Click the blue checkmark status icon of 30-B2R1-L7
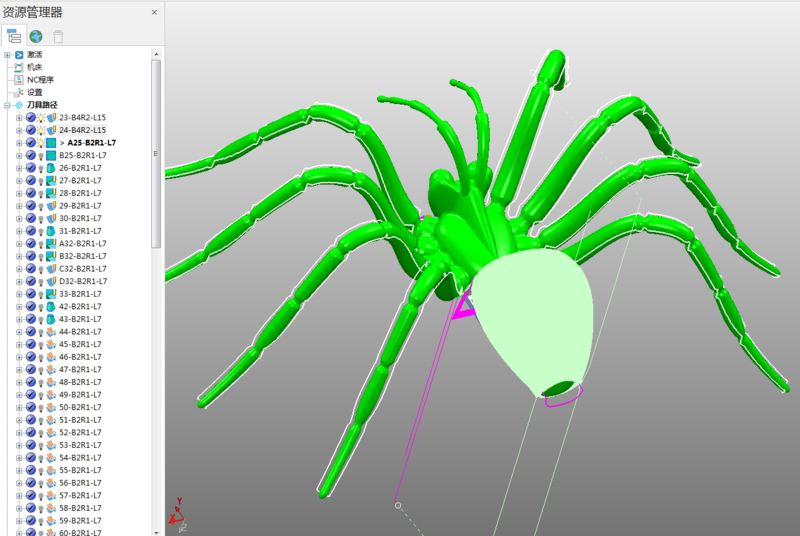This screenshot has height=536, width=800. click(x=31, y=218)
